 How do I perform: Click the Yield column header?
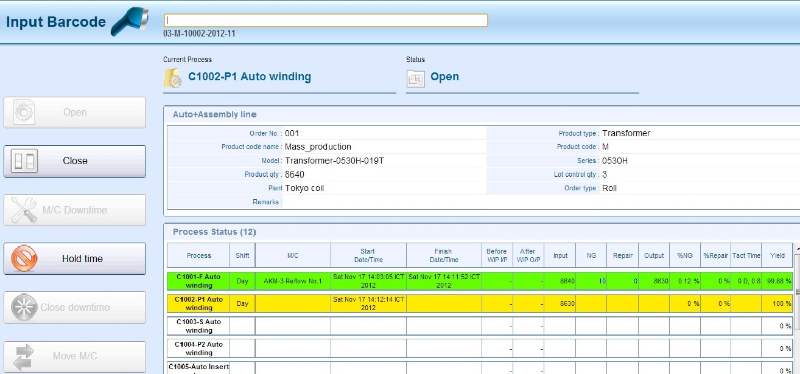777,256
